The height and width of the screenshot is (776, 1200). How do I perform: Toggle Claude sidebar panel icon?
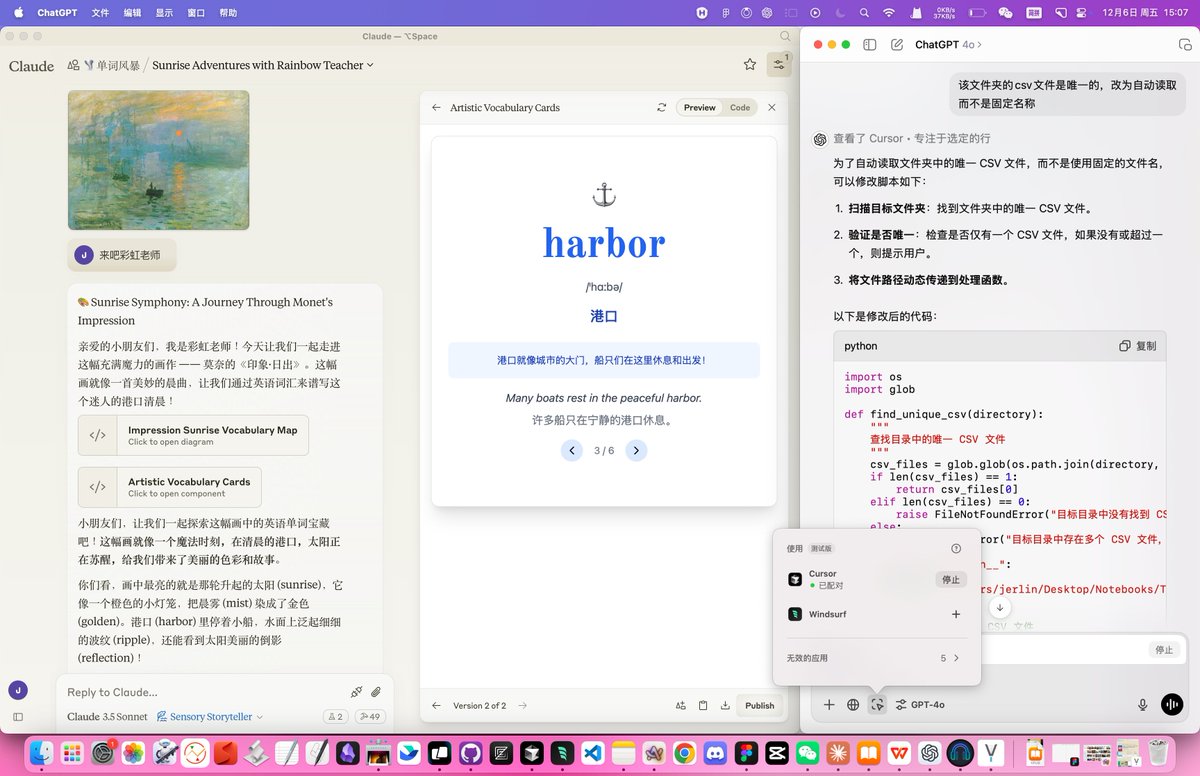click(x=17, y=717)
